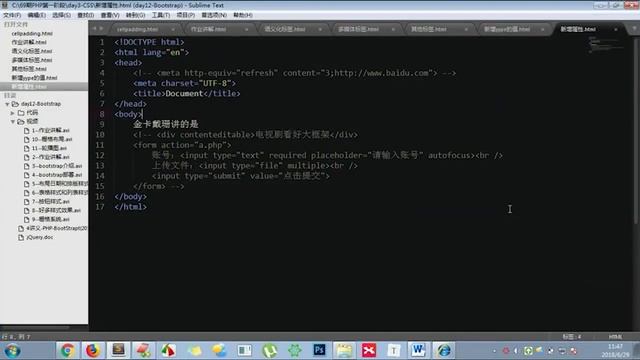The image size is (640, 360).
Task: Select 9-栅格系统.avi in sidebar
Action: 51,220
